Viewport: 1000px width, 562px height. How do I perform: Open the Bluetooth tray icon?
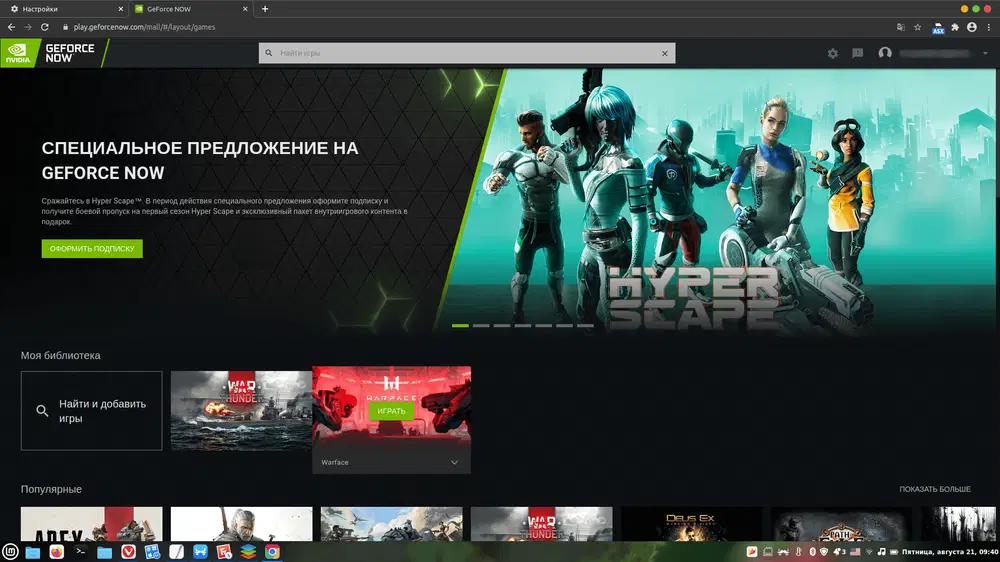click(812, 552)
